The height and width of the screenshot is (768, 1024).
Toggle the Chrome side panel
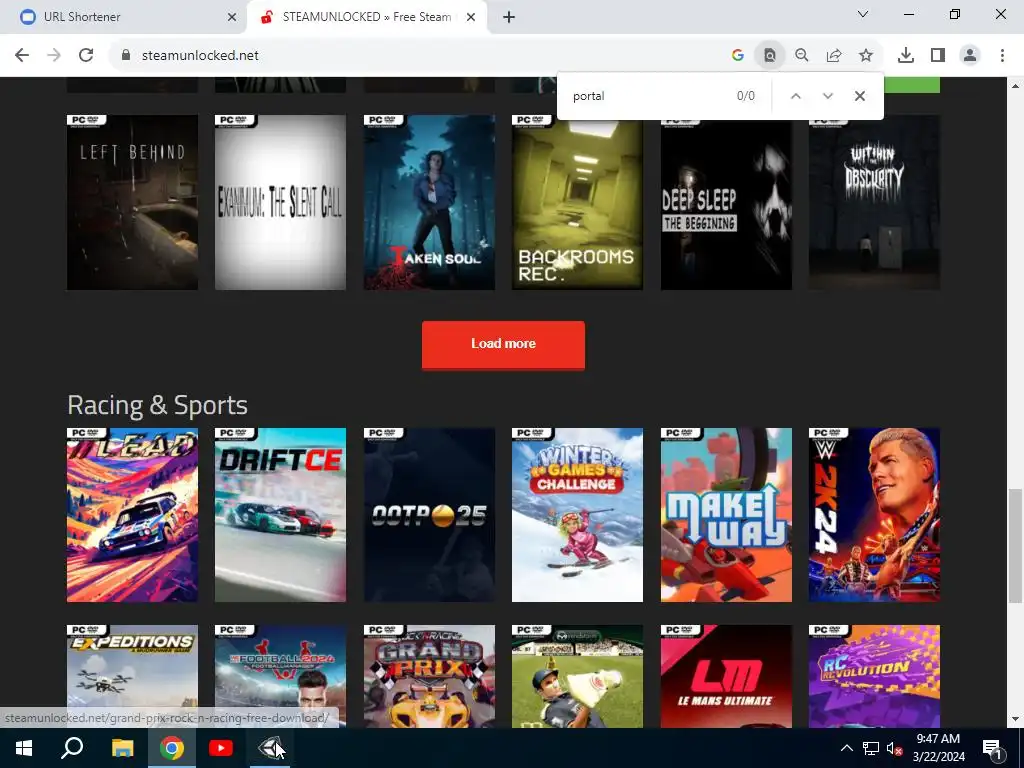(x=938, y=56)
